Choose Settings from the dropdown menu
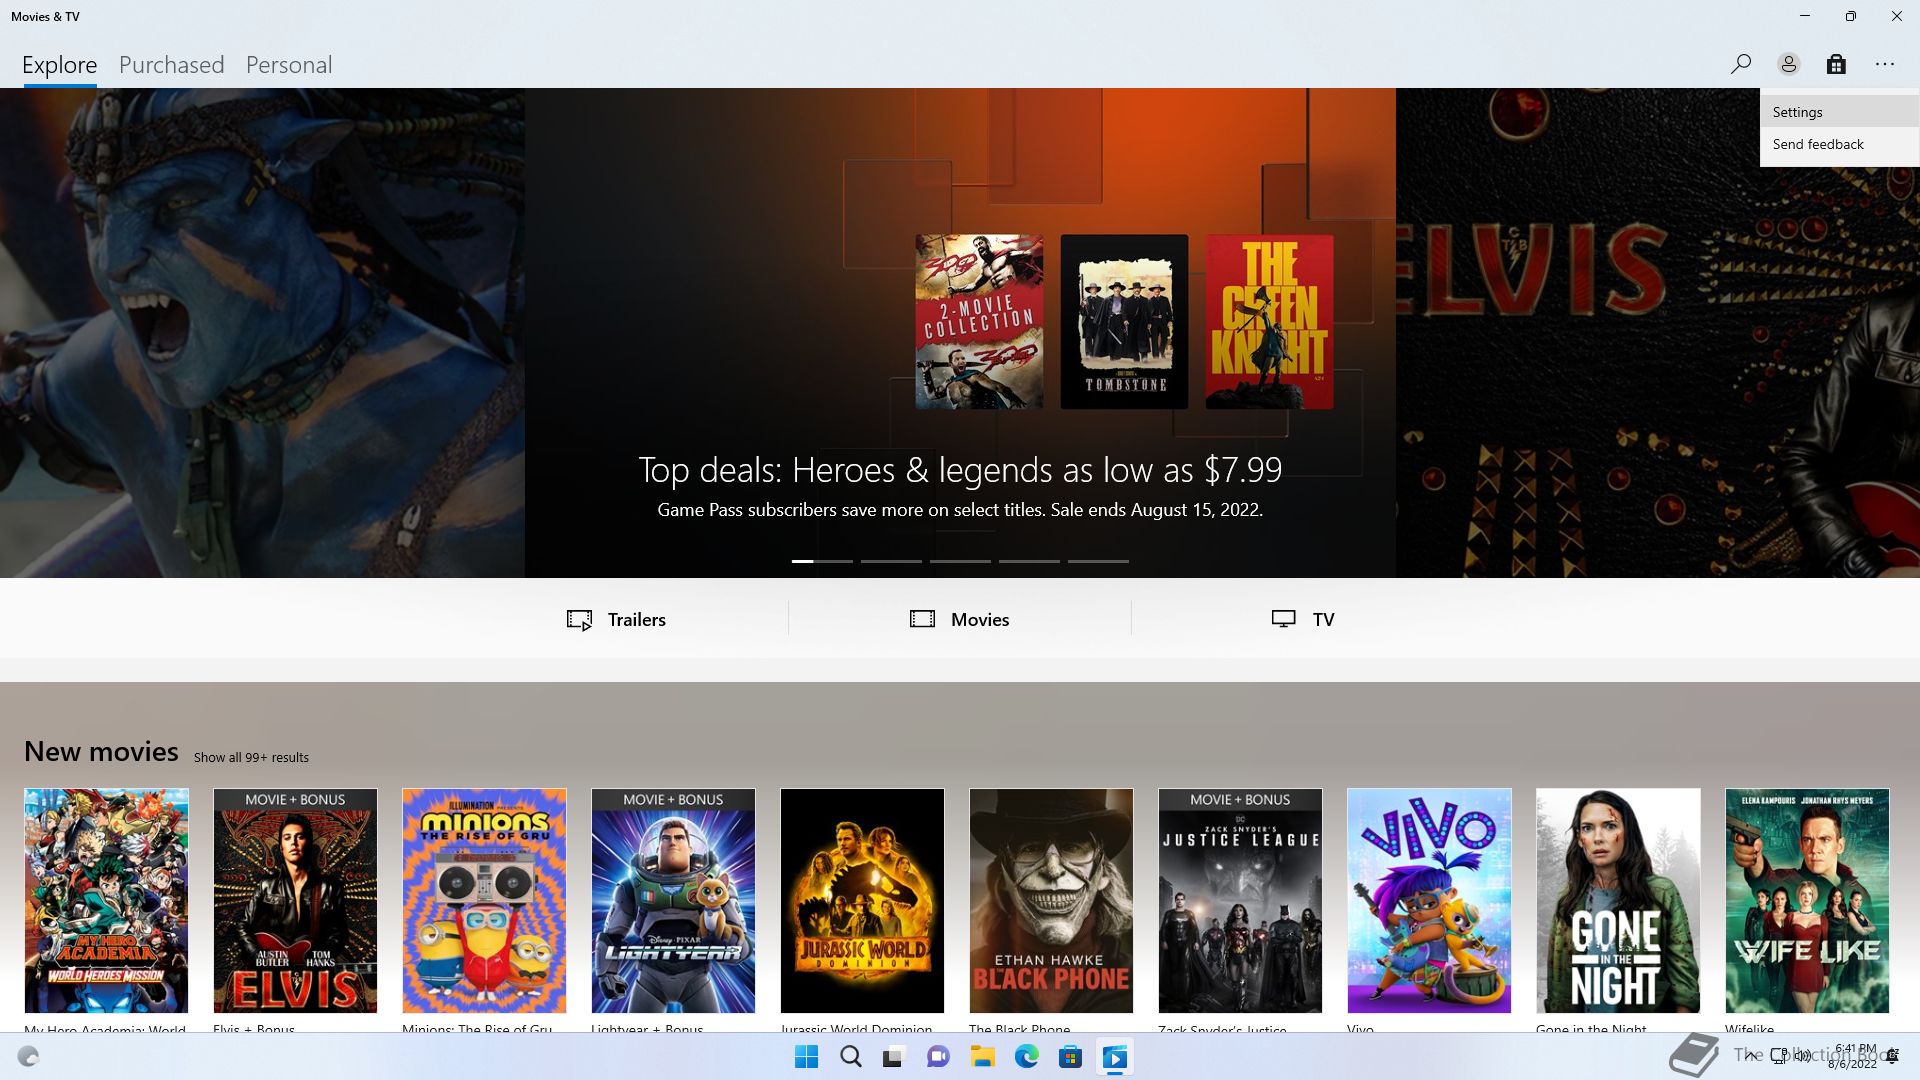This screenshot has width=1920, height=1080. (x=1840, y=112)
